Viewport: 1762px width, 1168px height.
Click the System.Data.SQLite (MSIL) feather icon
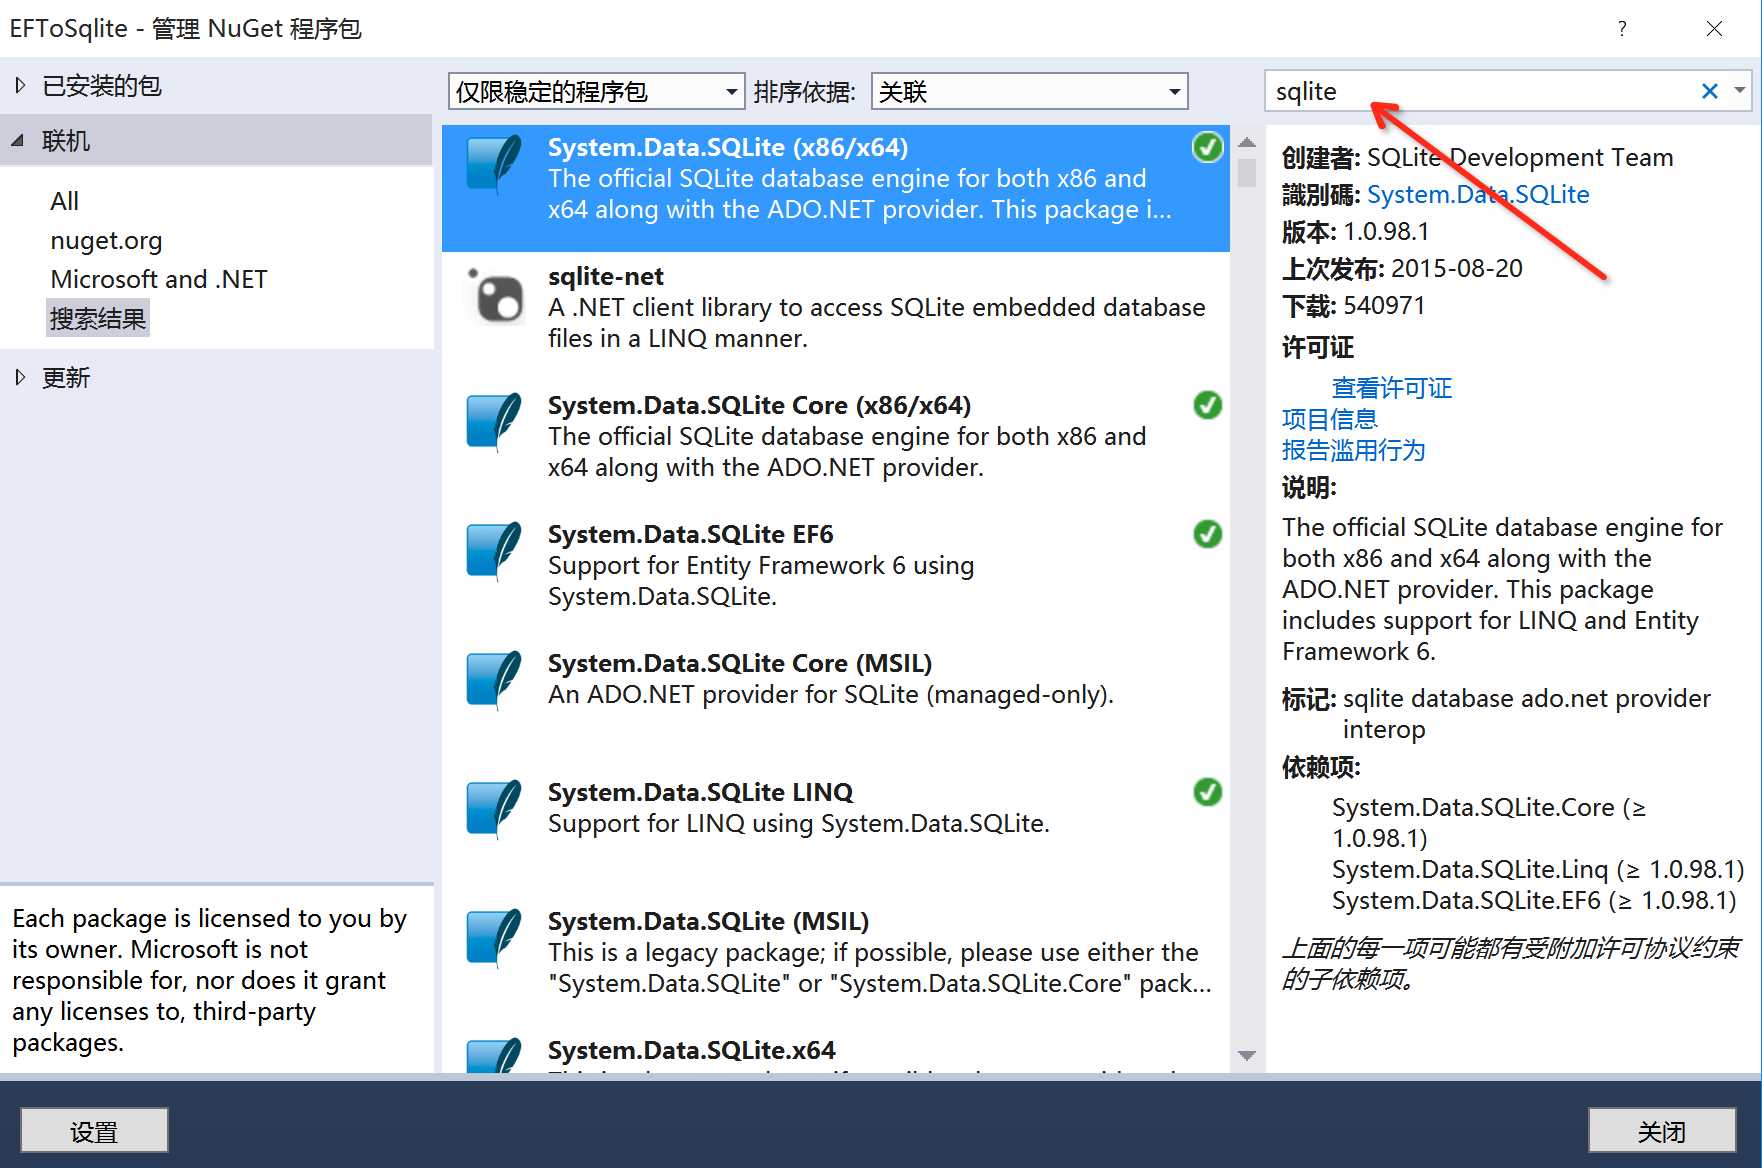(x=494, y=938)
